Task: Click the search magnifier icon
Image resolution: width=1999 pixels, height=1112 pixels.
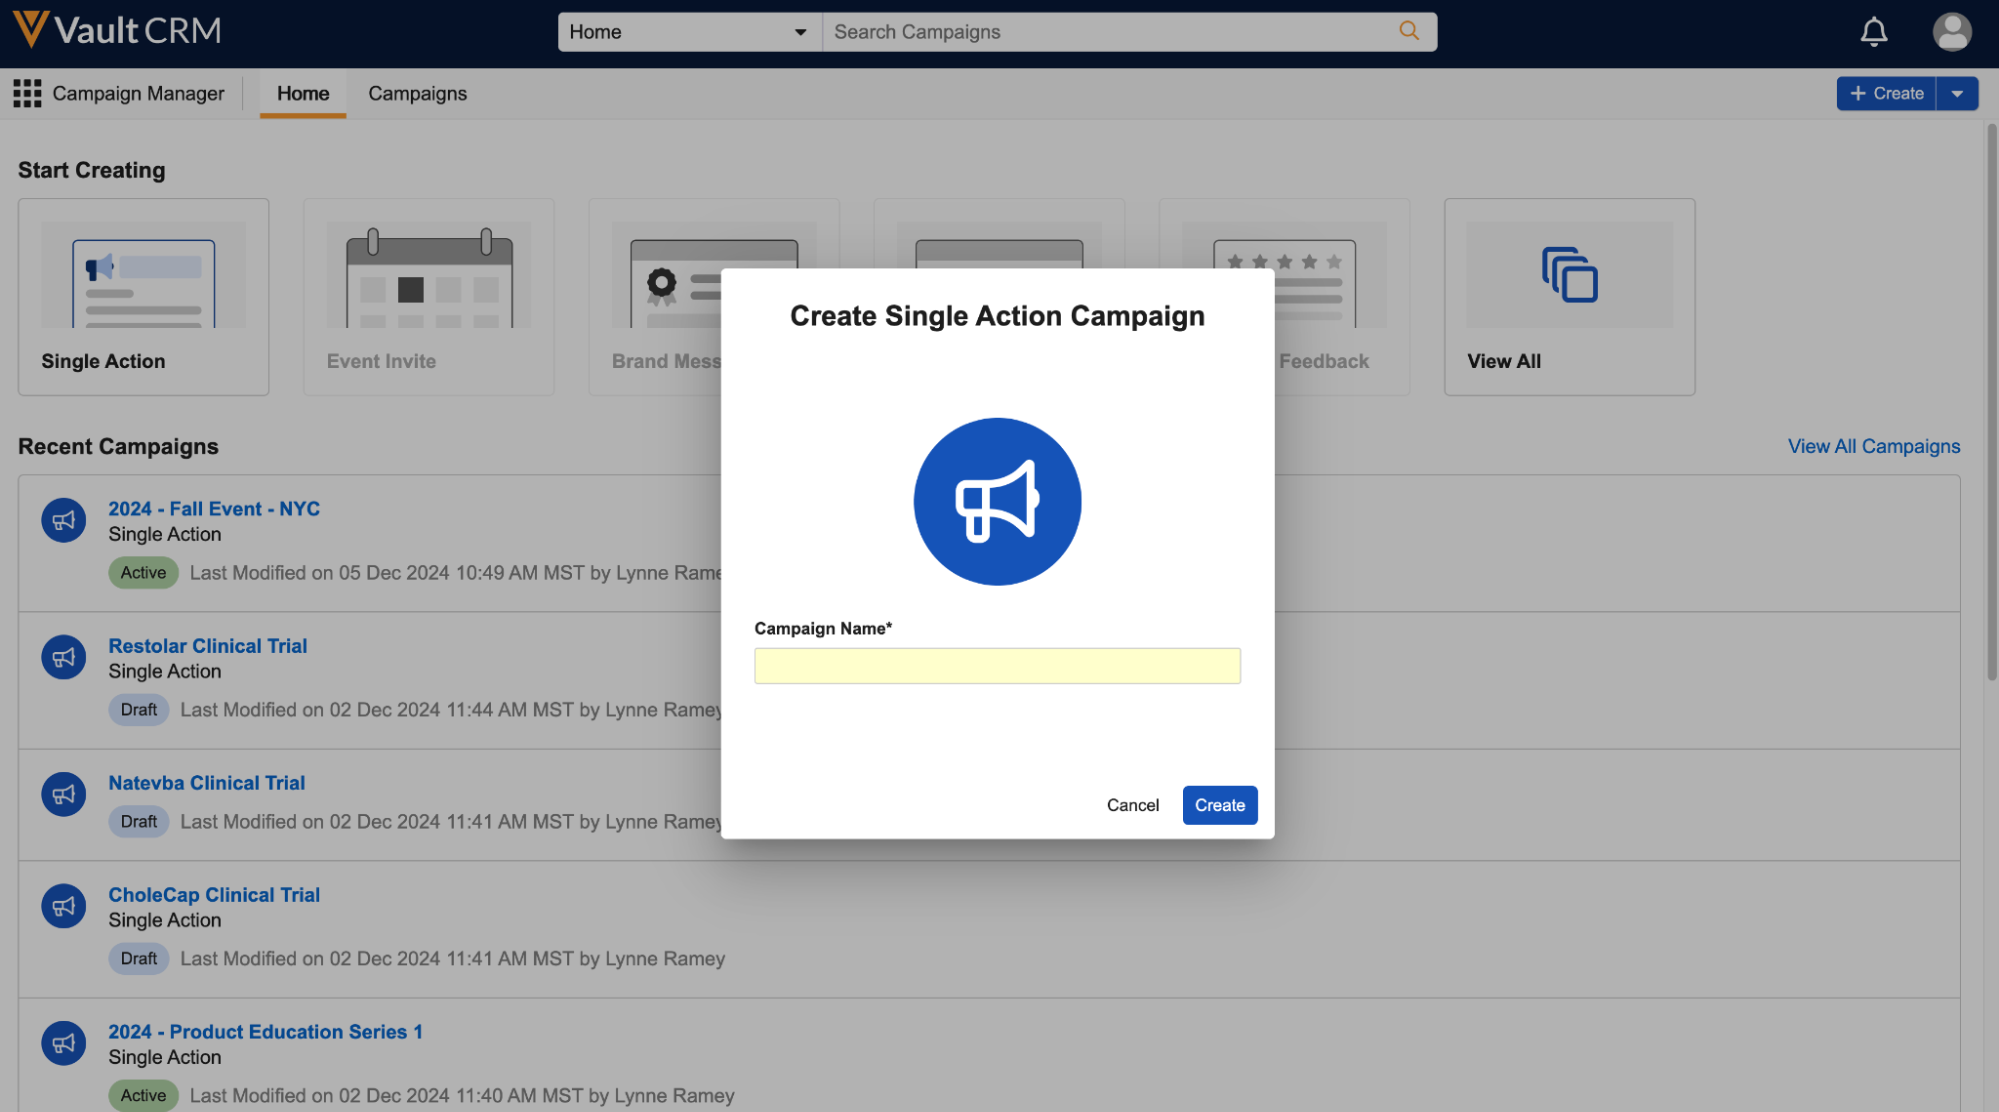Action: [1409, 31]
